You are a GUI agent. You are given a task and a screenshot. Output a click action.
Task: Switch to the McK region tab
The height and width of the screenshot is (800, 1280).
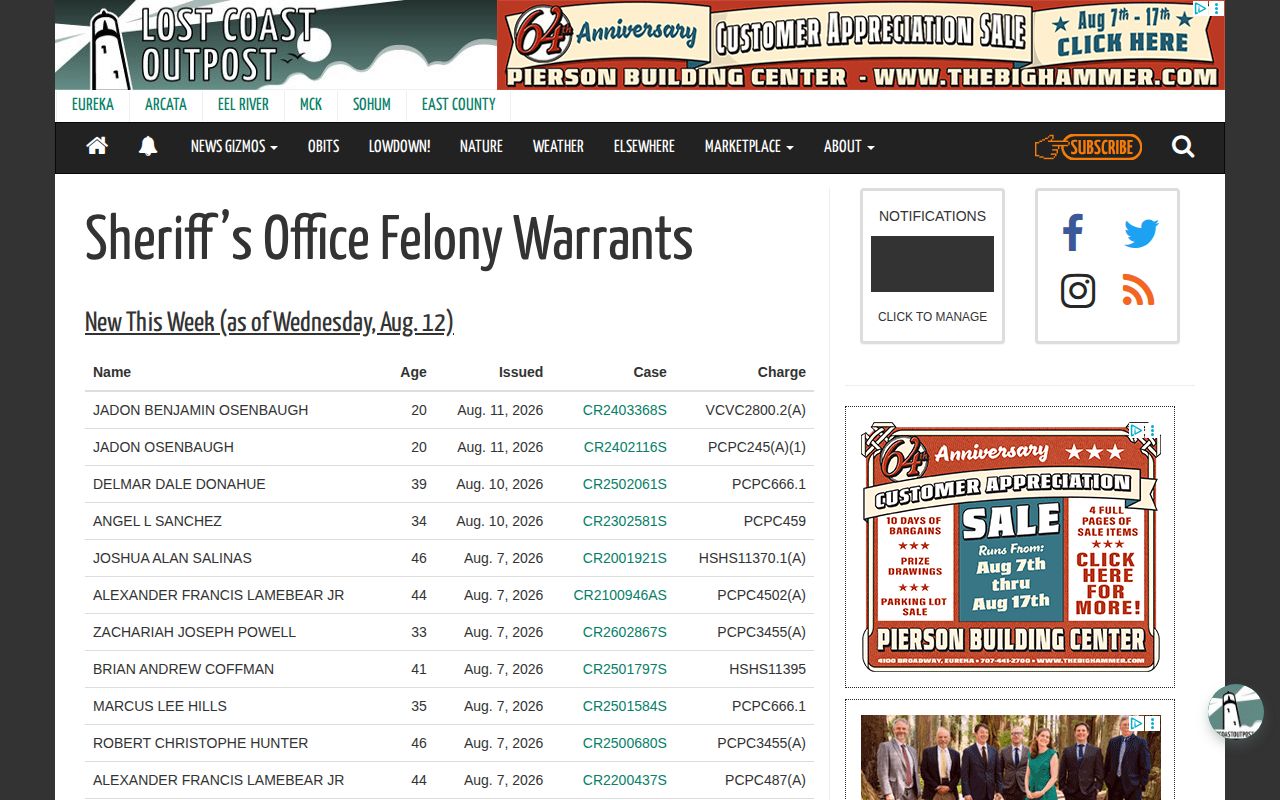(311, 104)
